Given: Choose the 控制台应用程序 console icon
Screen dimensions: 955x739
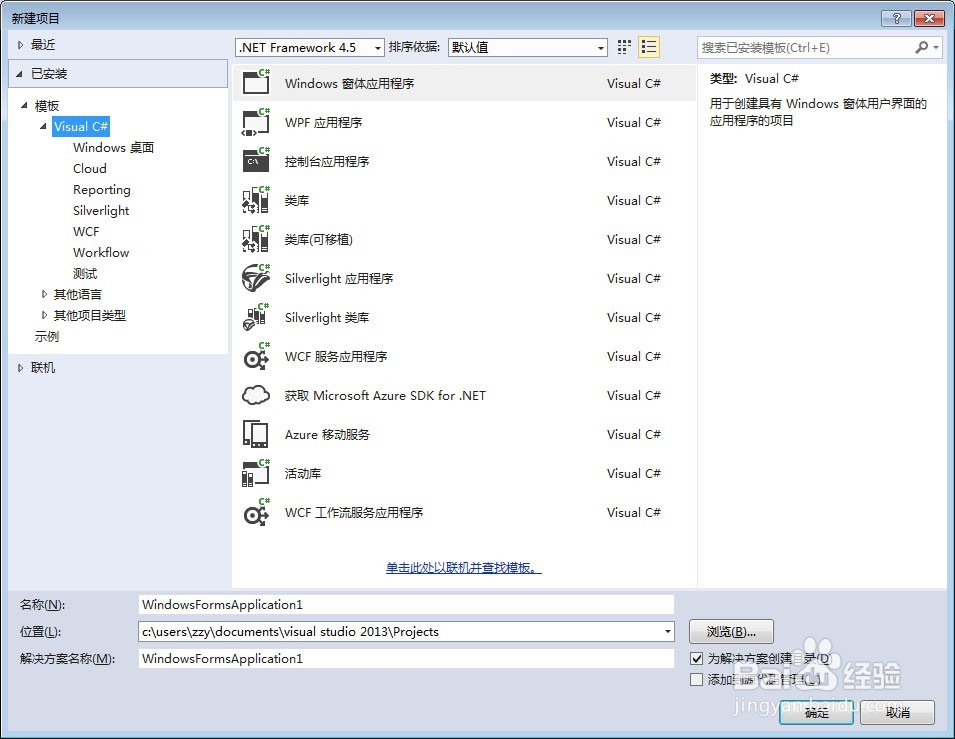Looking at the screenshot, I should (x=256, y=161).
